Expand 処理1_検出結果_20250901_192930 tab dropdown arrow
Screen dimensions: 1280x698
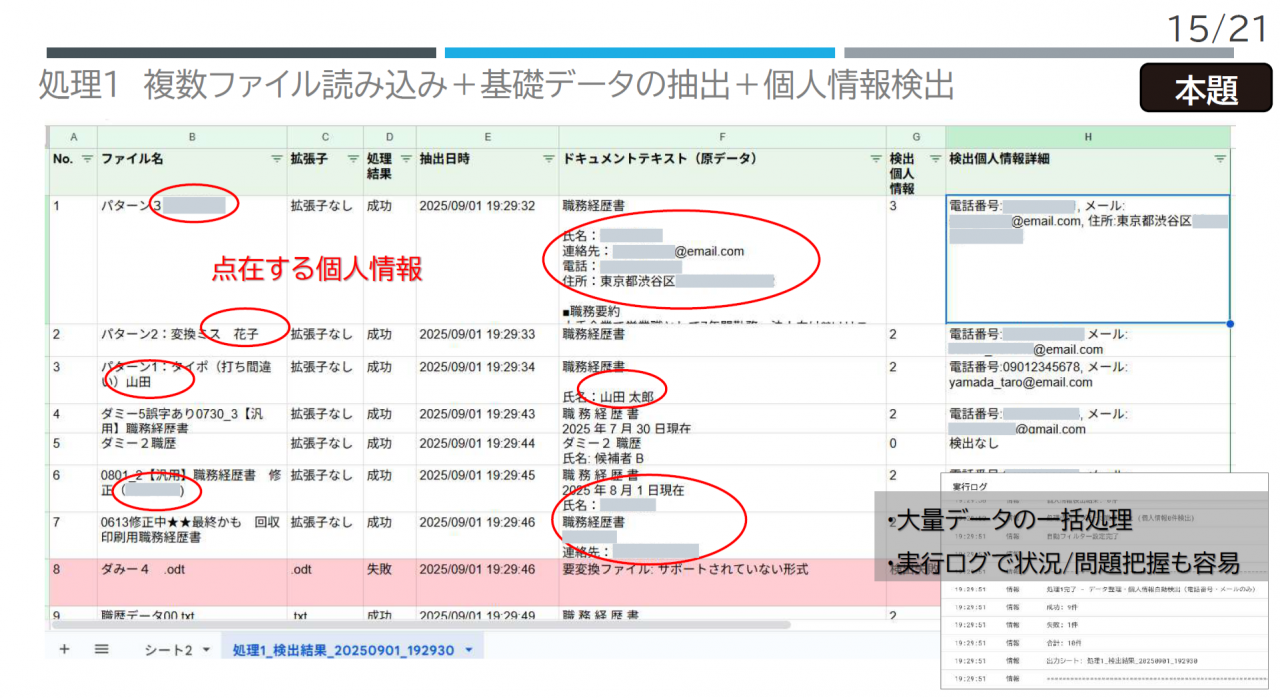click(468, 650)
